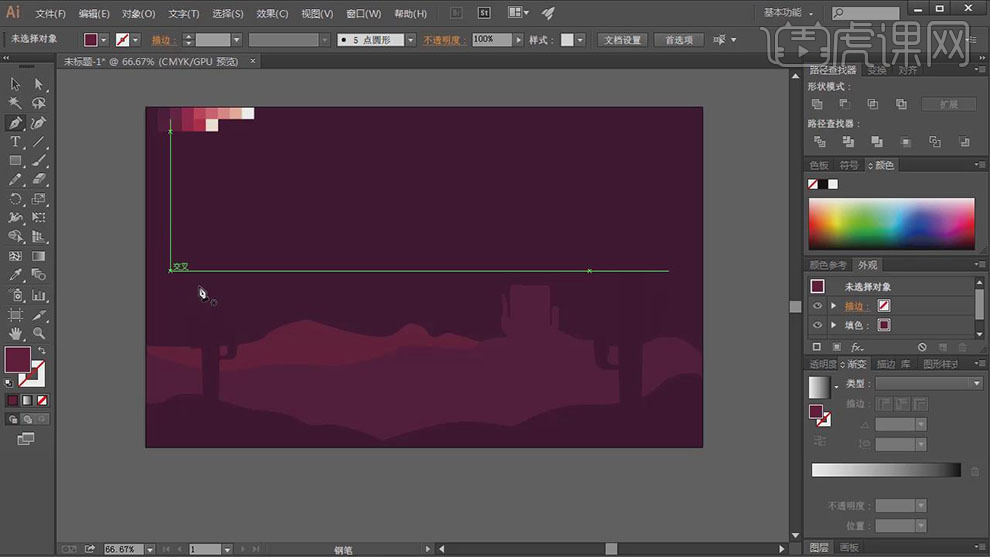The image size is (990, 557).
Task: Swap fill and stroke colors
Action: (x=41, y=351)
